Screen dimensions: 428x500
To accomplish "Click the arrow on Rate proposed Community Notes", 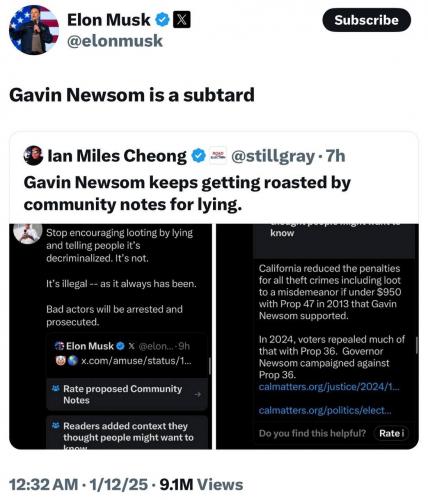I will [x=198, y=394].
